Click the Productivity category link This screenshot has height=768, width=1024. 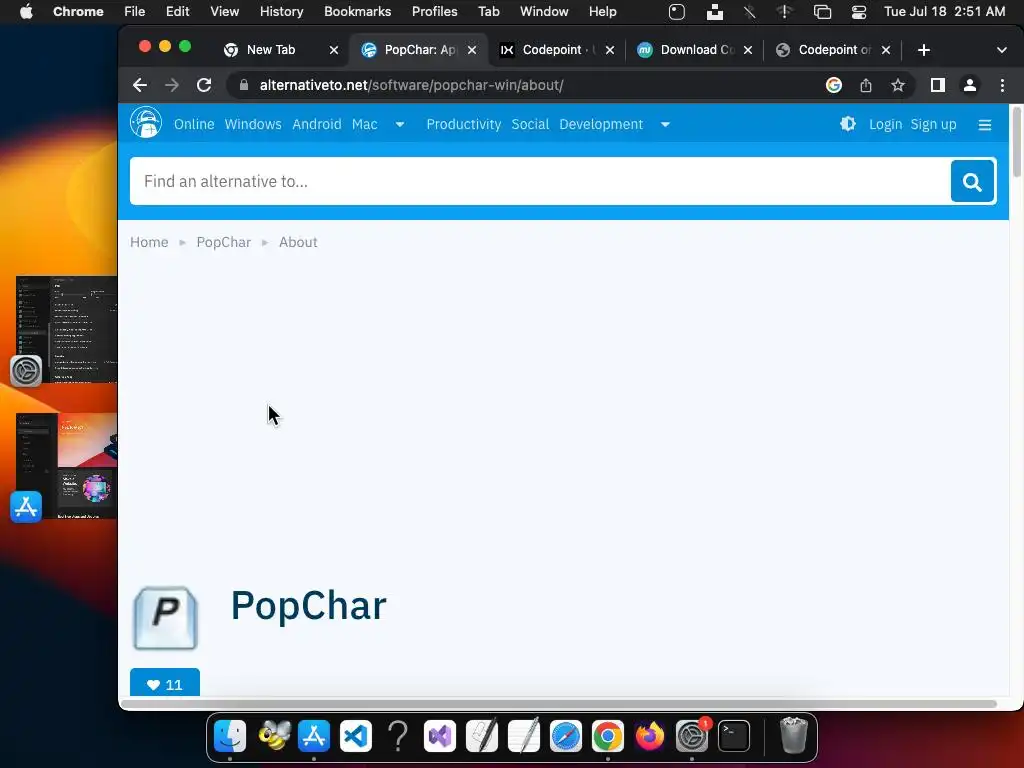464,124
